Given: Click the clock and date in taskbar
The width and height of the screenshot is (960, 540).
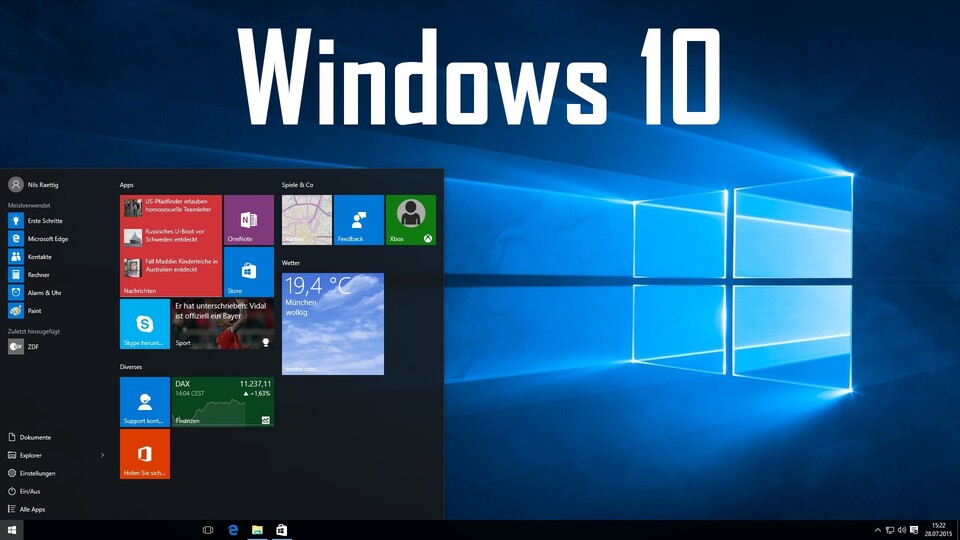Looking at the screenshot, I should (938, 530).
